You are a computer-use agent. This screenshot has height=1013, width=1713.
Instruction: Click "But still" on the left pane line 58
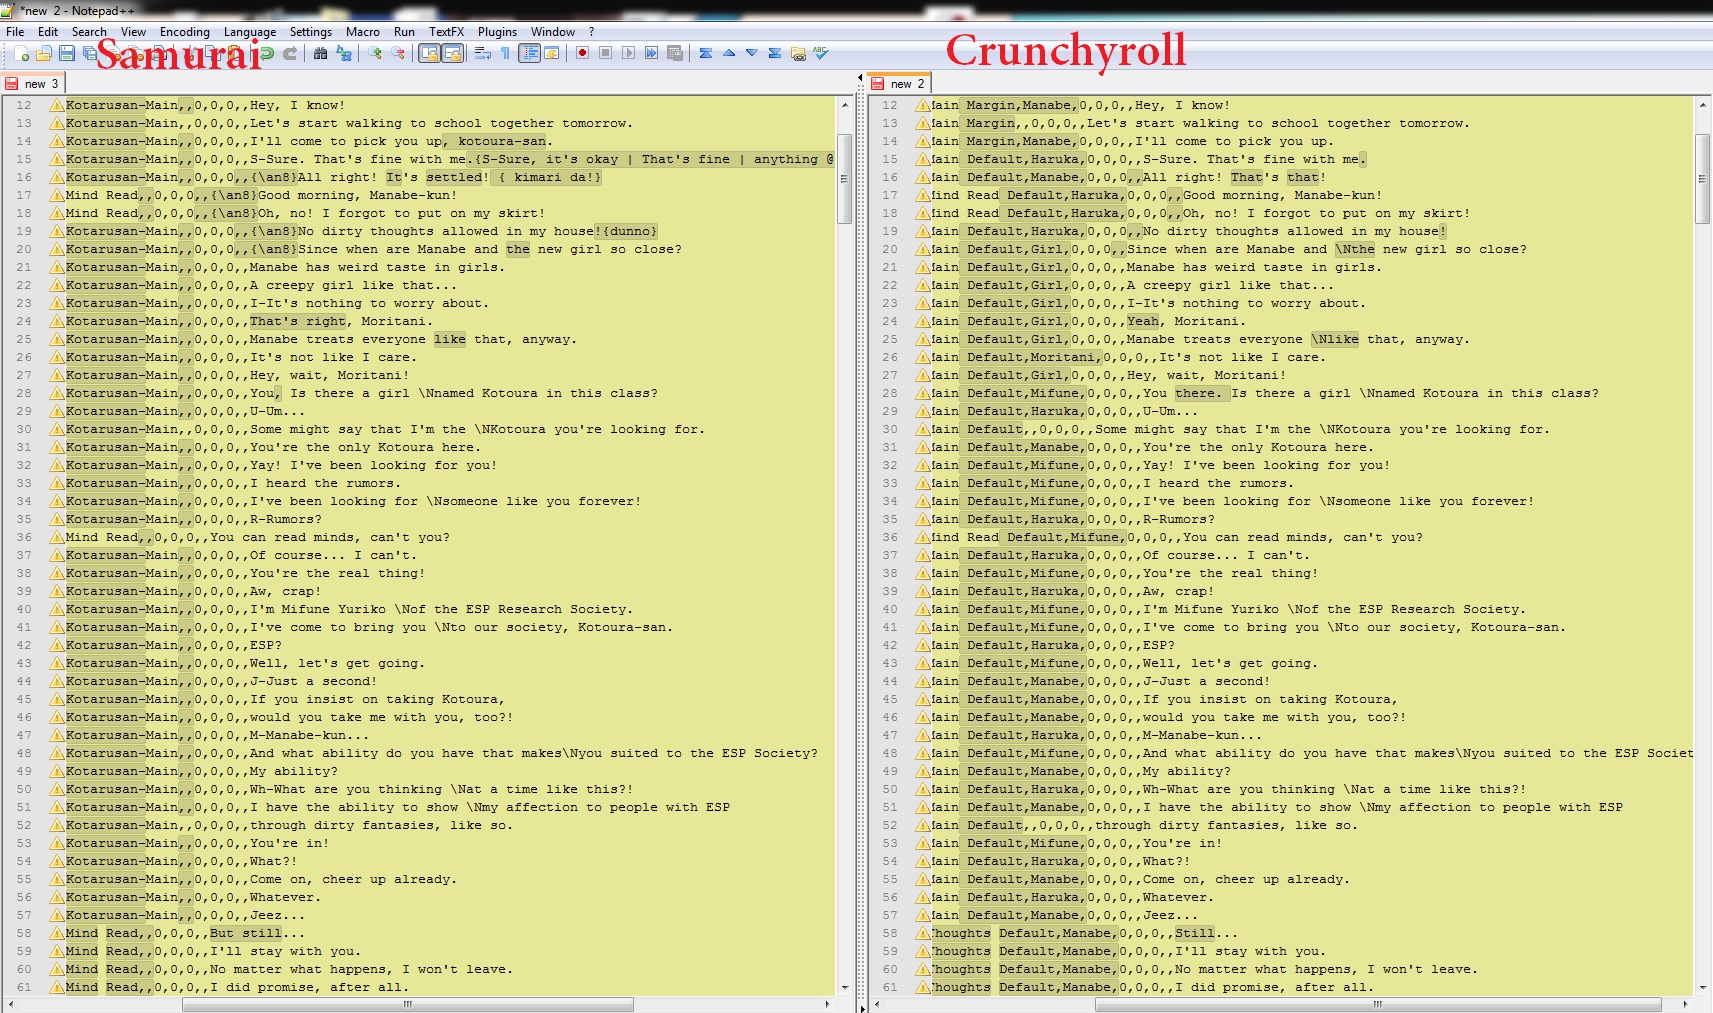pos(246,933)
